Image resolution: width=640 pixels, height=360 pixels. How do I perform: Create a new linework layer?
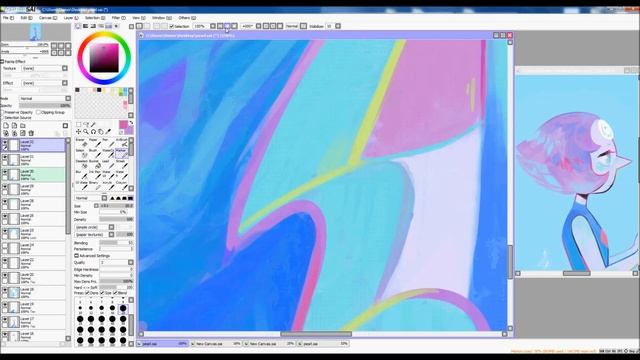point(14,126)
